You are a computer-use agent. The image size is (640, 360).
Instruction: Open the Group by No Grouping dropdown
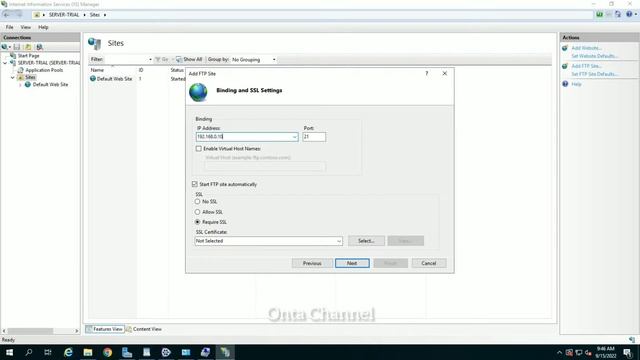pyautogui.click(x=253, y=60)
